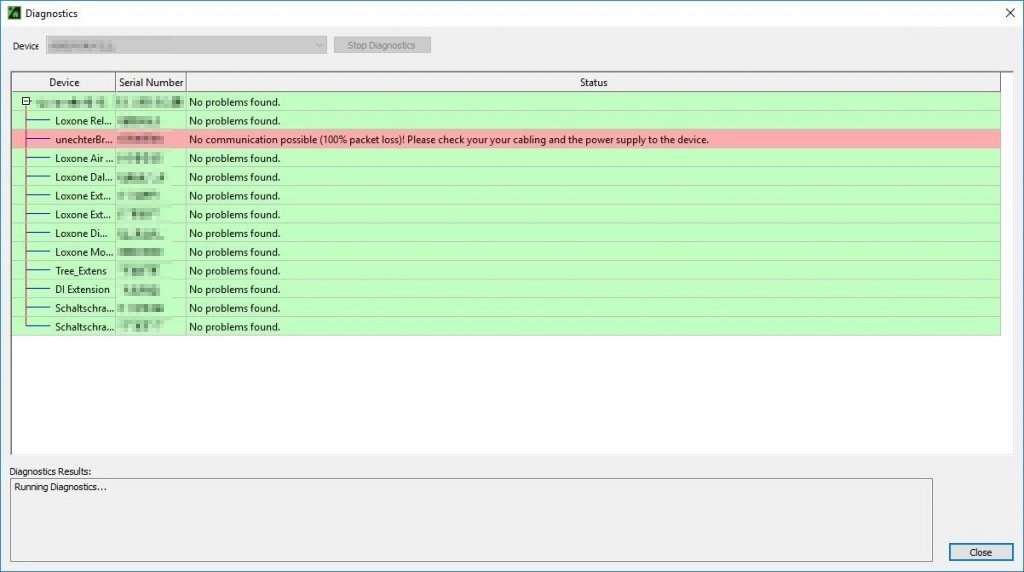Select the Tree_Extens device row

coord(81,271)
